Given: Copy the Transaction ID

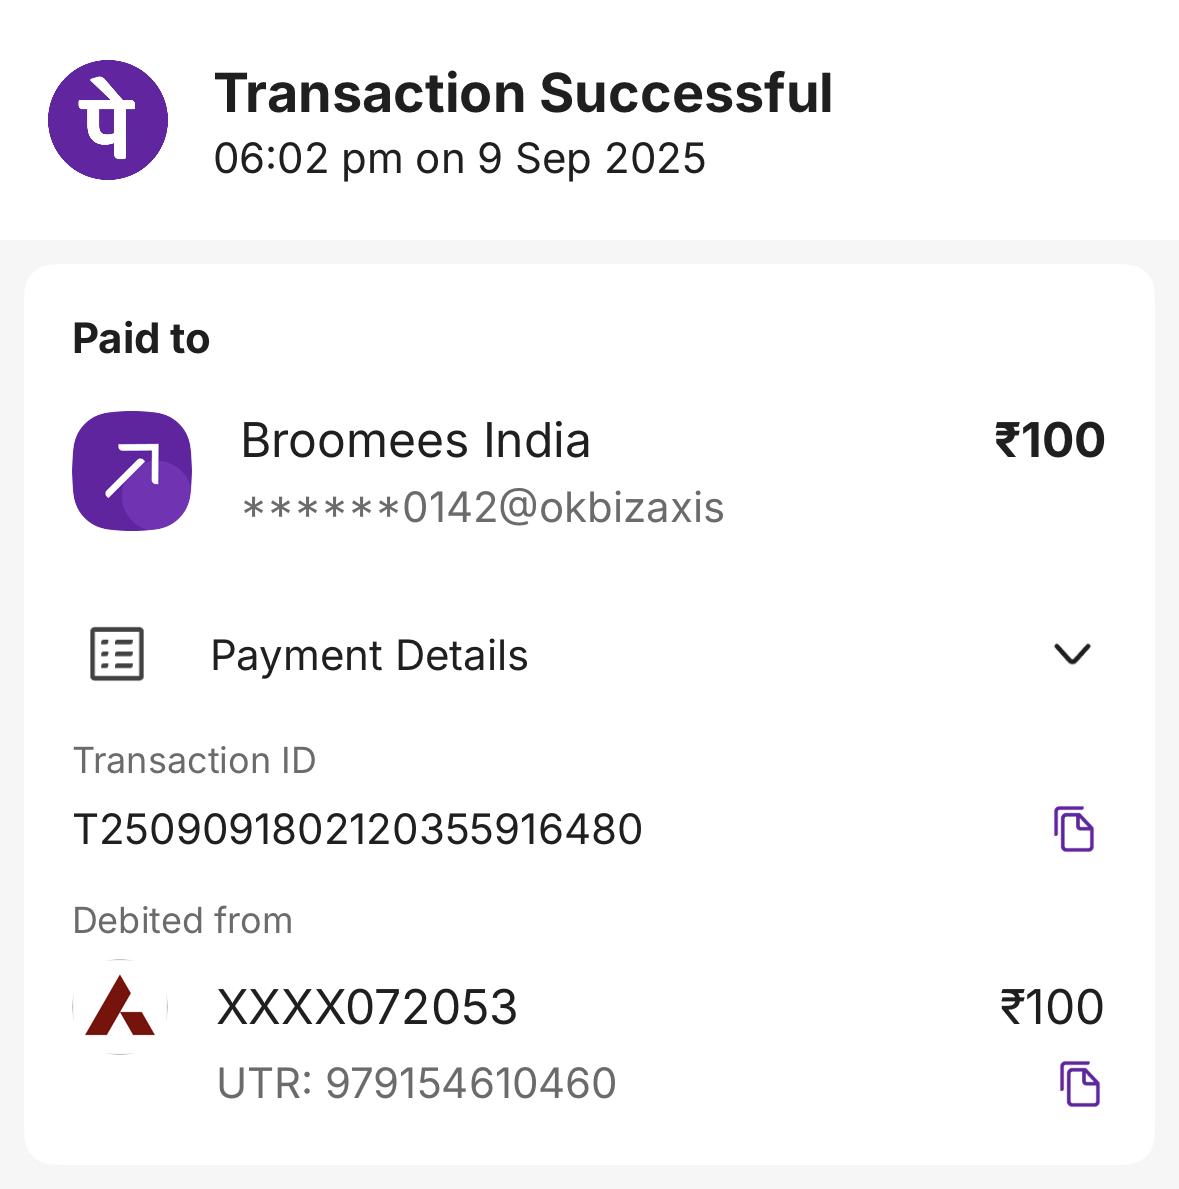Looking at the screenshot, I should point(1074,829).
